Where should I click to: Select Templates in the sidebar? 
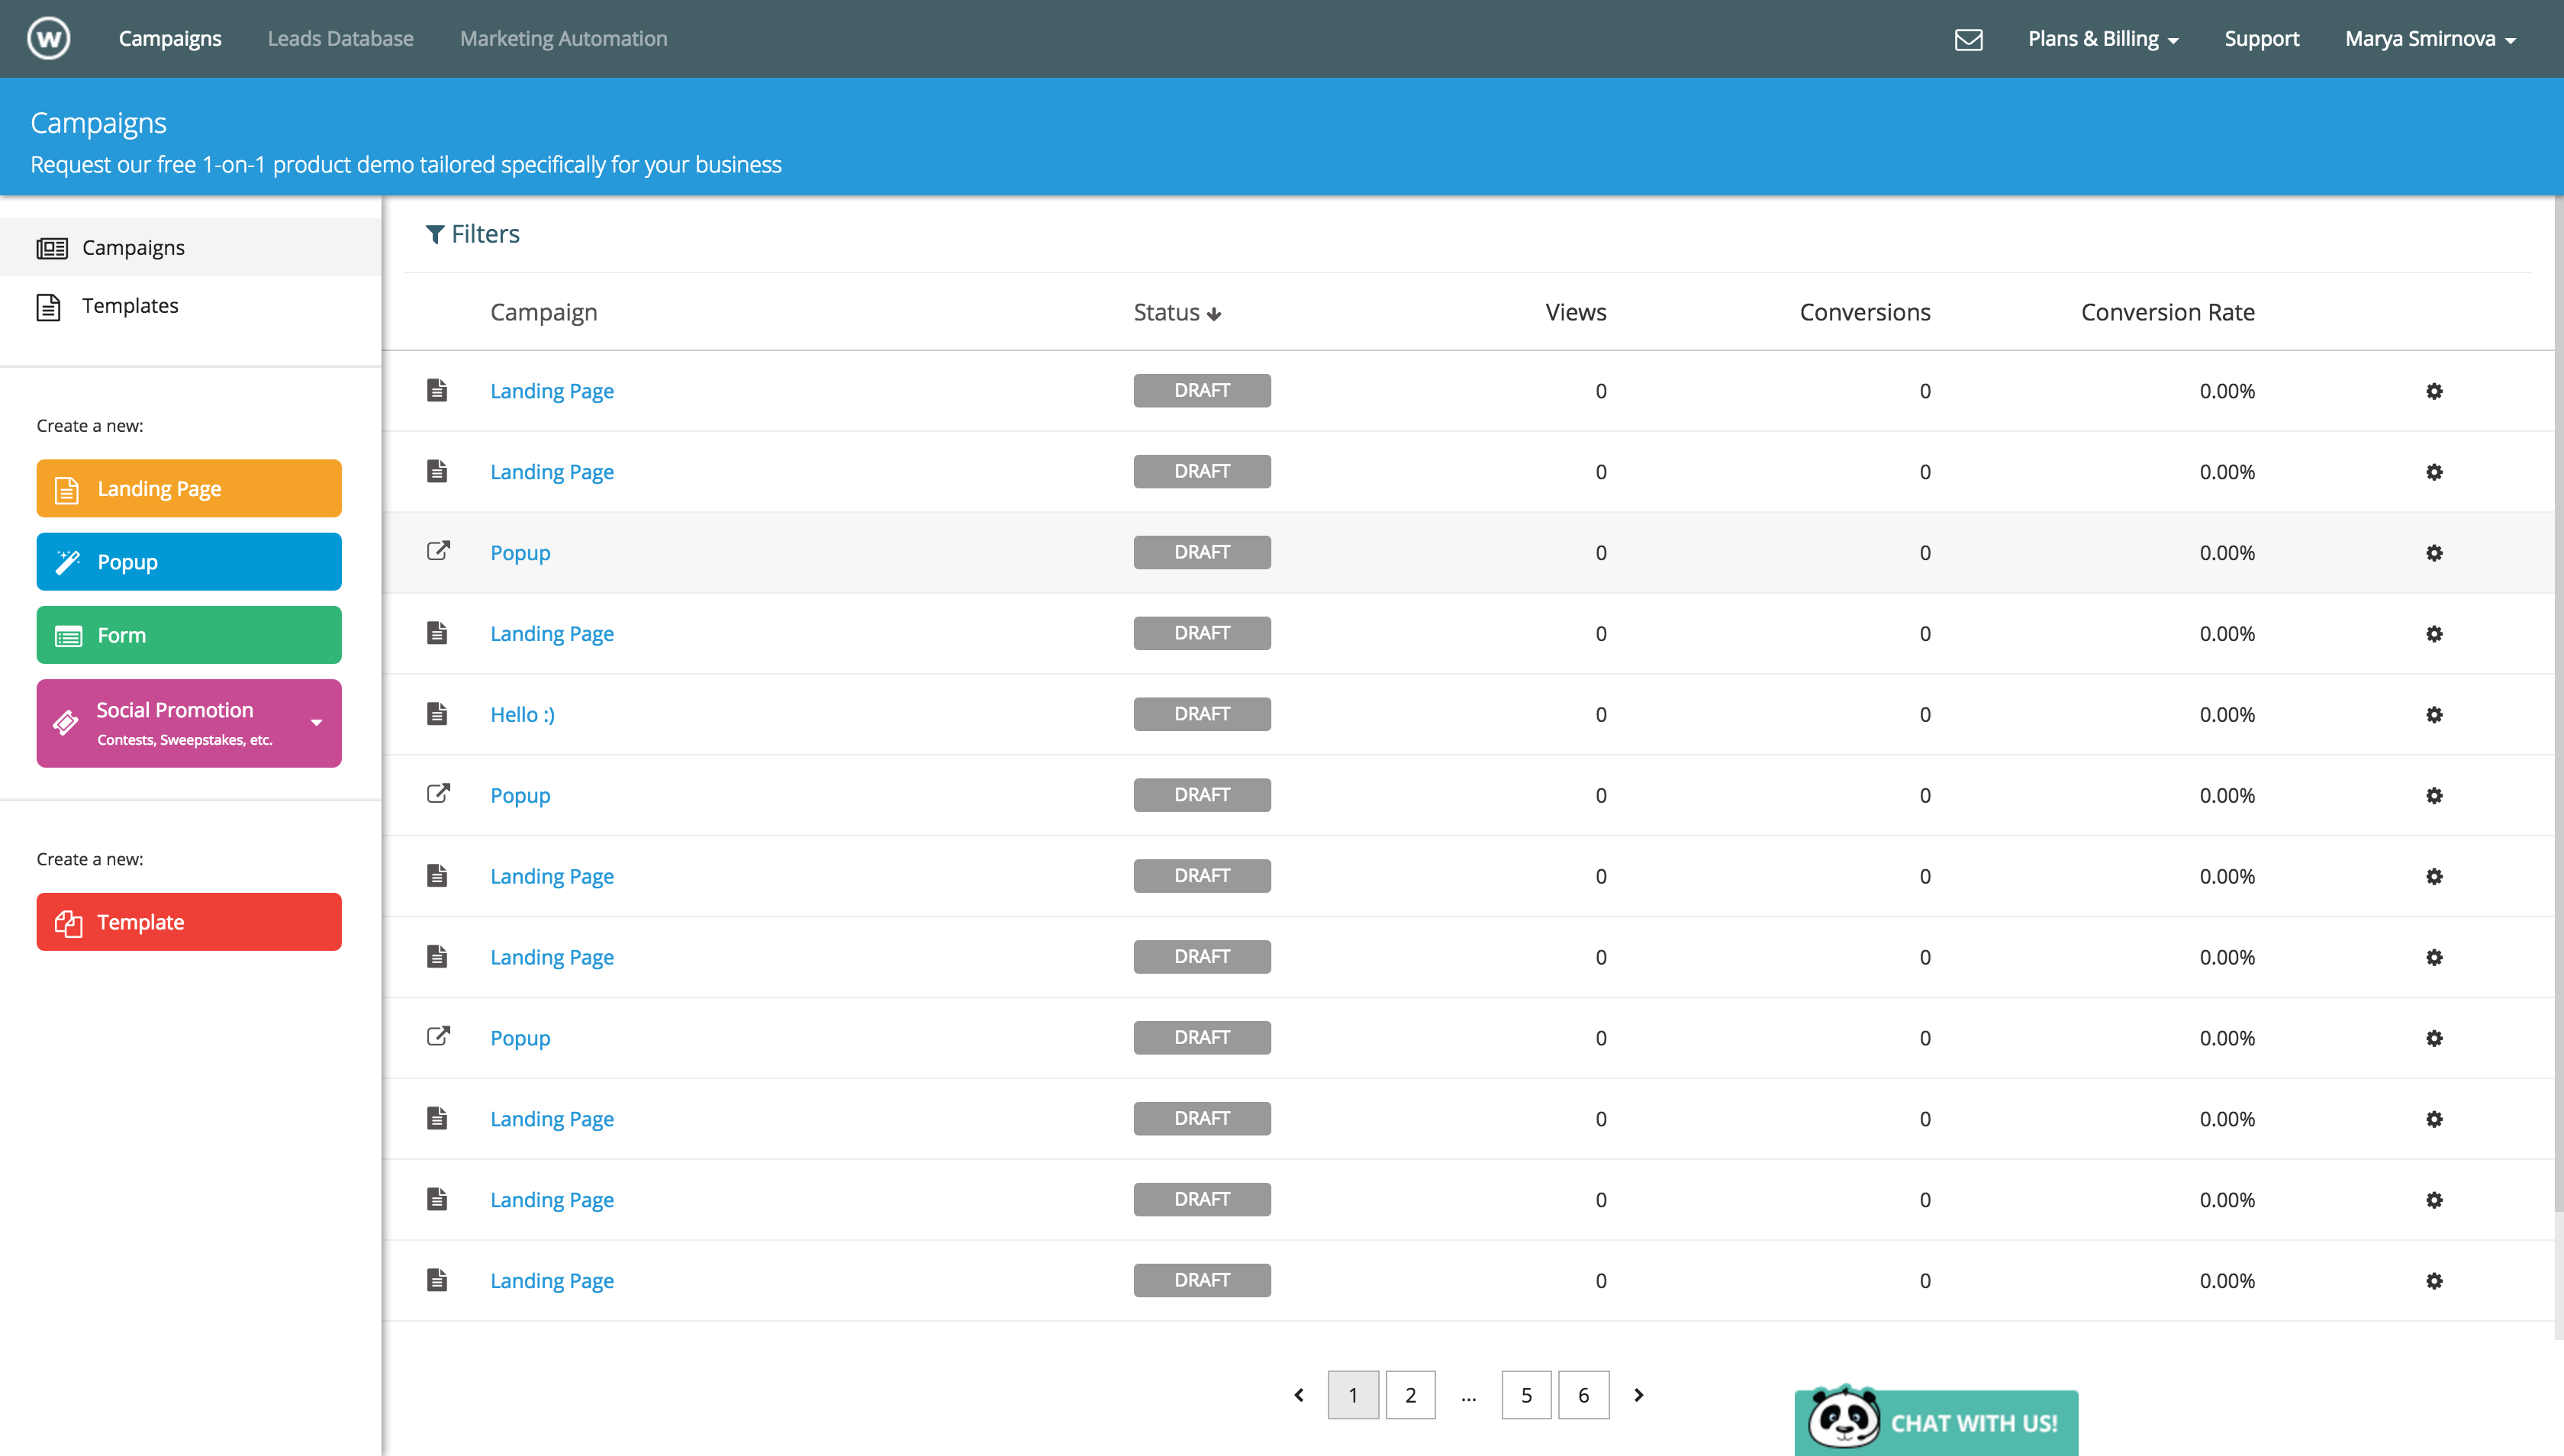pos(190,306)
